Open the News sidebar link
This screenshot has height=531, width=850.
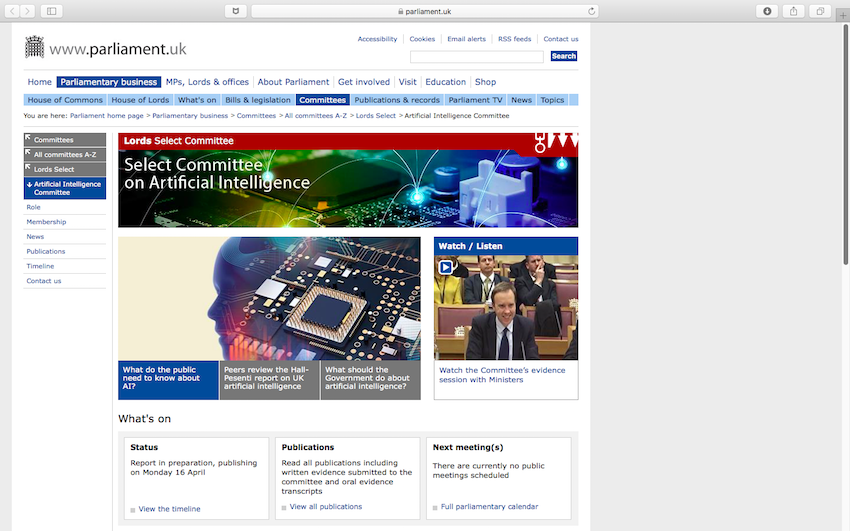tap(35, 237)
